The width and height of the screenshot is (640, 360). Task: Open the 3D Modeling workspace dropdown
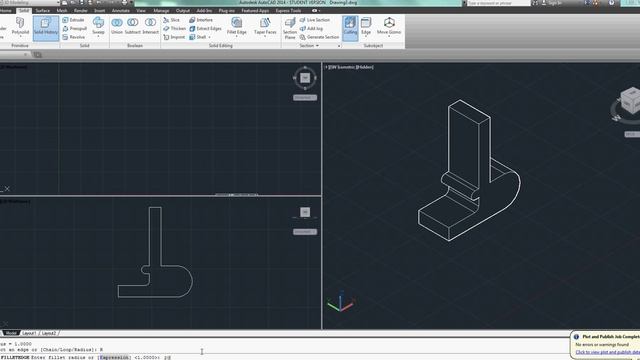click(29, 3)
